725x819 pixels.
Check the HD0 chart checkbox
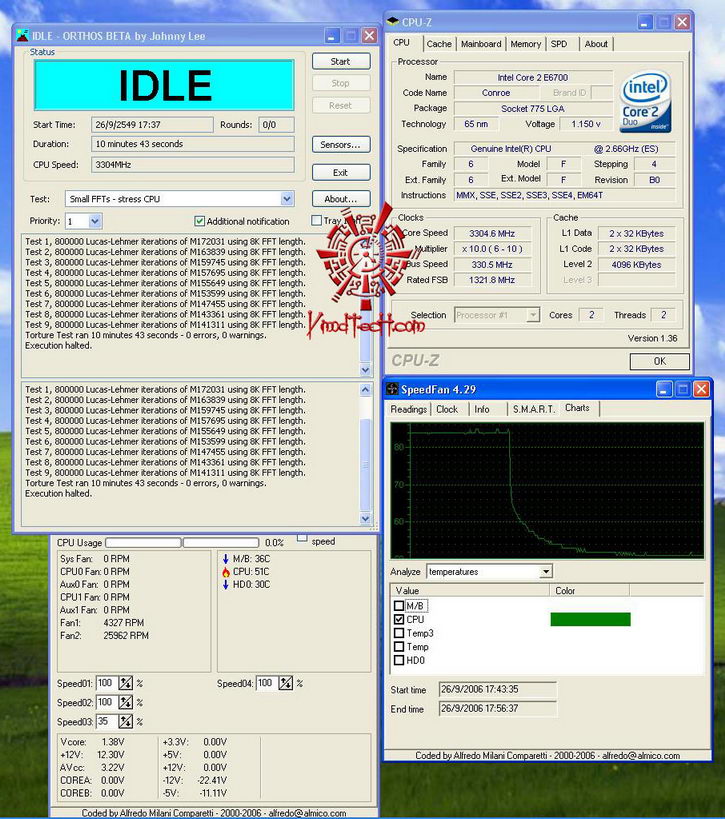399,660
